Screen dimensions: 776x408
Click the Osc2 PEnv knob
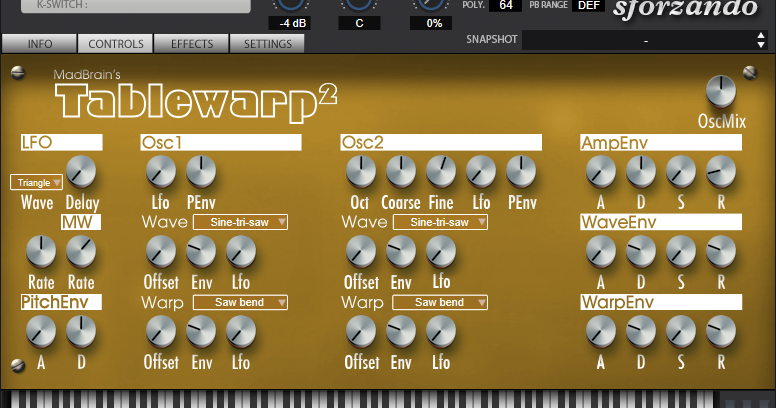(521, 171)
